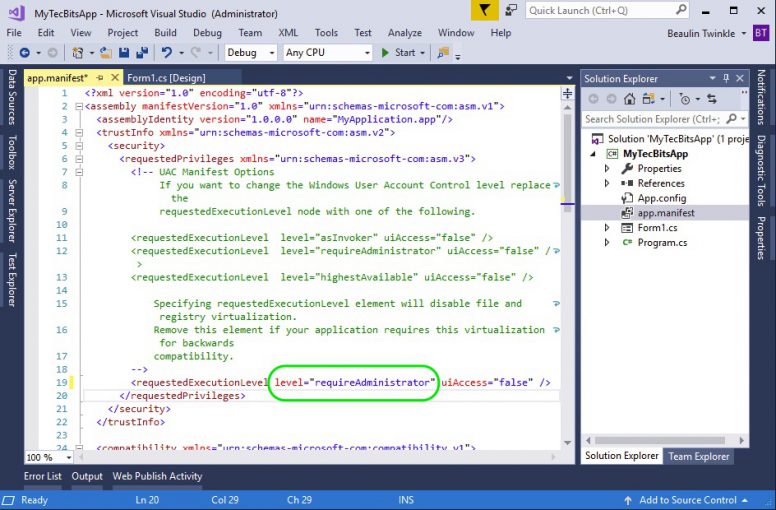Viewport: 776px width, 510px height.
Task: Start debugging with the green Start button
Action: (398, 52)
